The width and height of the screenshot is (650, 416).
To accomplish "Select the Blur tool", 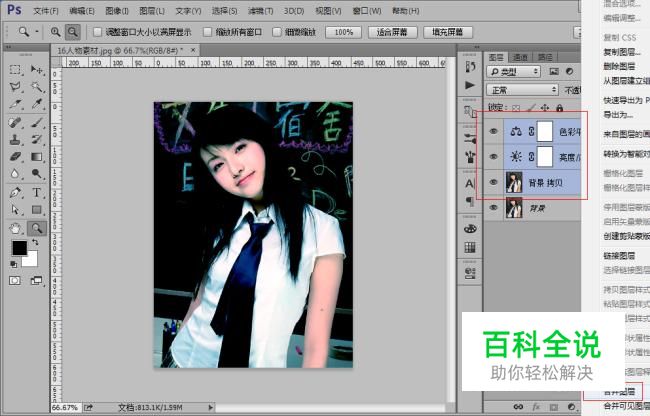I will (x=15, y=173).
